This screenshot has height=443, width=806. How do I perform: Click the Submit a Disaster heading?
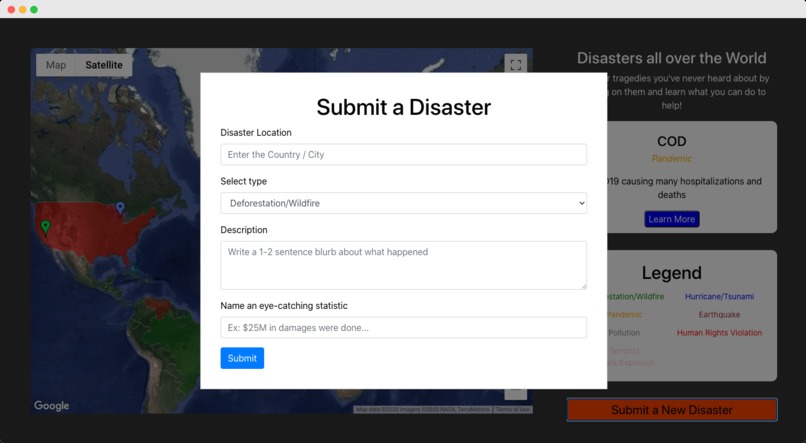click(404, 107)
